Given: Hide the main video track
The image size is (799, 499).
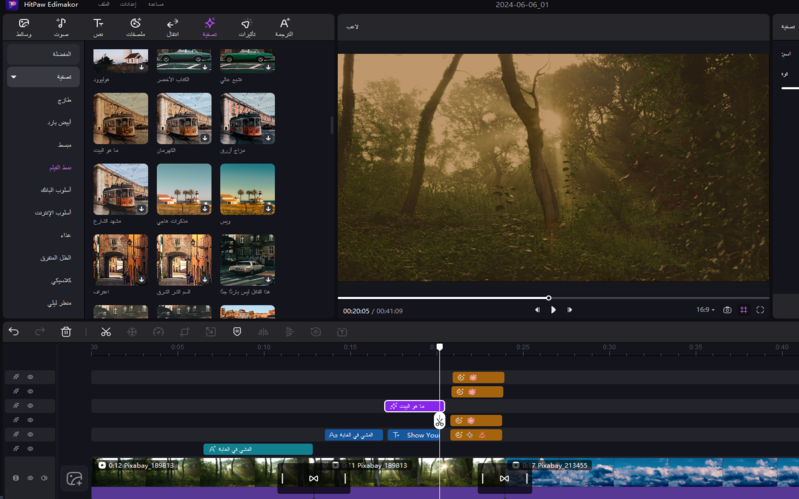Looking at the screenshot, I should [x=30, y=478].
